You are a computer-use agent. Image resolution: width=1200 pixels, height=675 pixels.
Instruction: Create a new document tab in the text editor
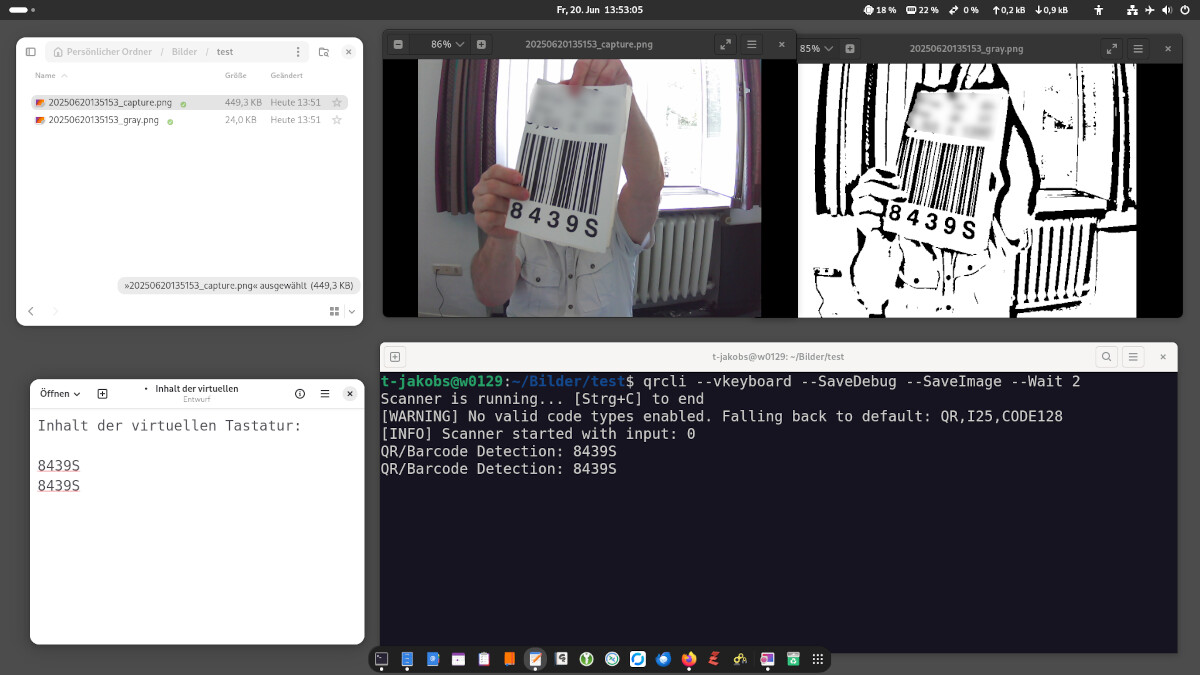(102, 394)
